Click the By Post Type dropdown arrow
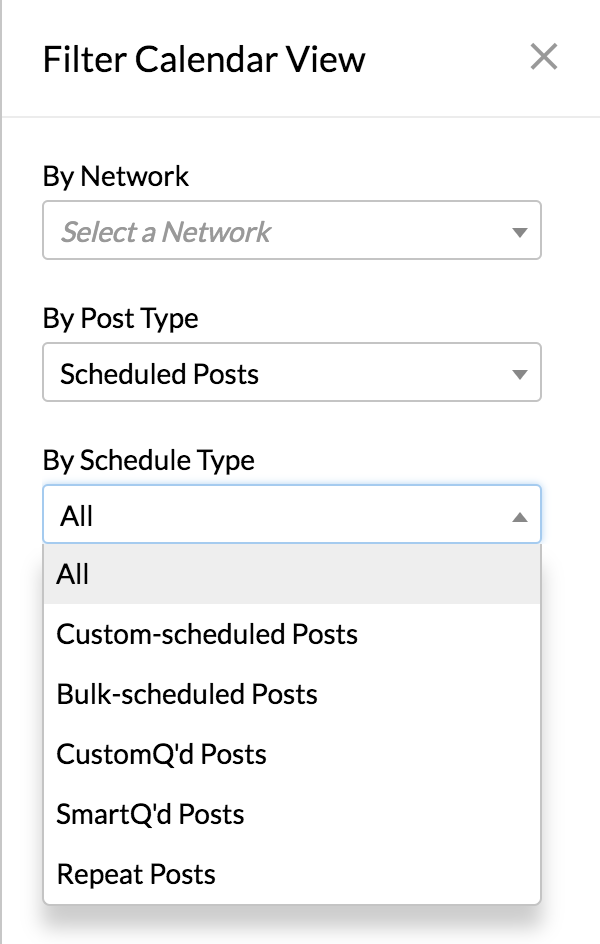Viewport: 600px width, 944px height. 519,374
